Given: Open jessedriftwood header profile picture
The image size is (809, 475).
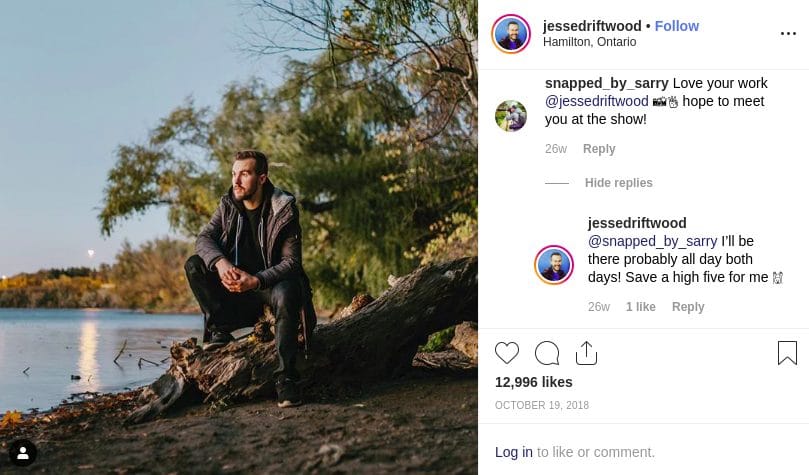Looking at the screenshot, I should tap(511, 34).
